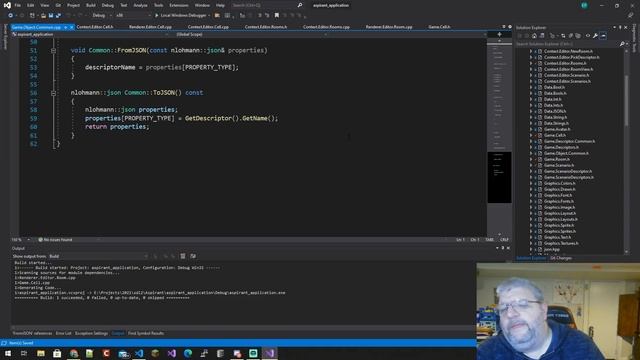
Task: Click the Windows Start button
Action: pos(8,353)
